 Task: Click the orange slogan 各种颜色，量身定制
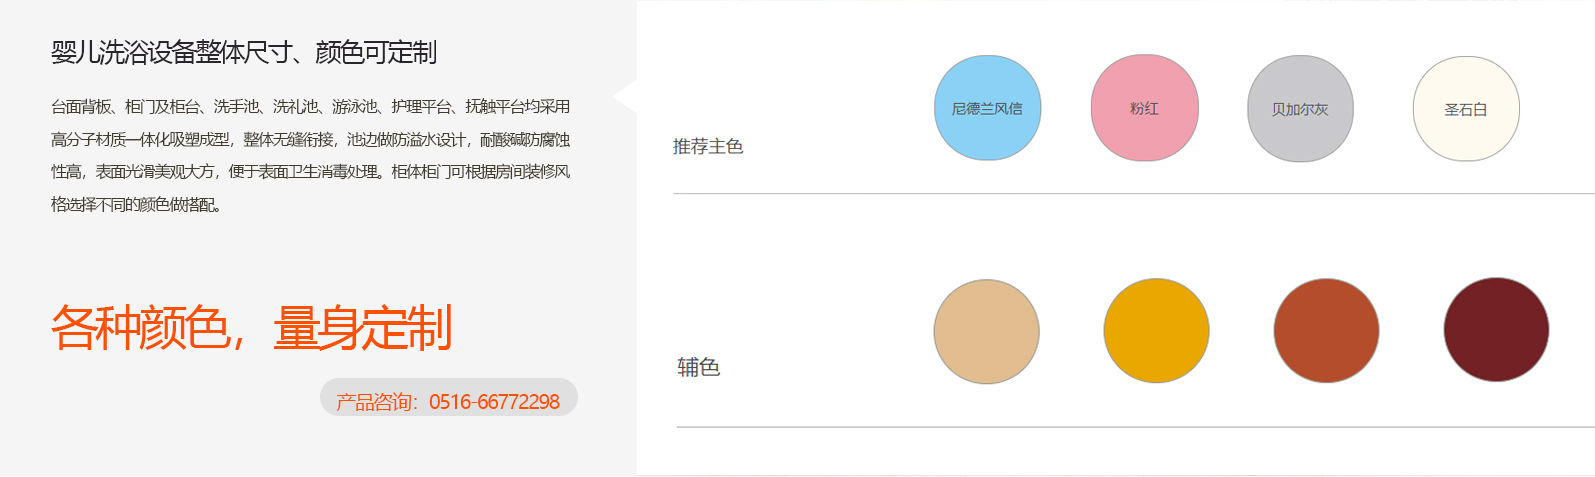(252, 328)
